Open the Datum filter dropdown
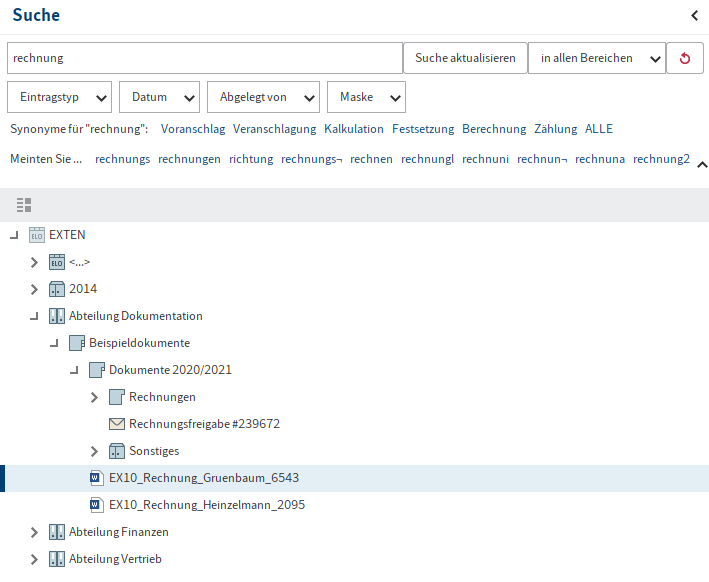The image size is (709, 582). 159,97
